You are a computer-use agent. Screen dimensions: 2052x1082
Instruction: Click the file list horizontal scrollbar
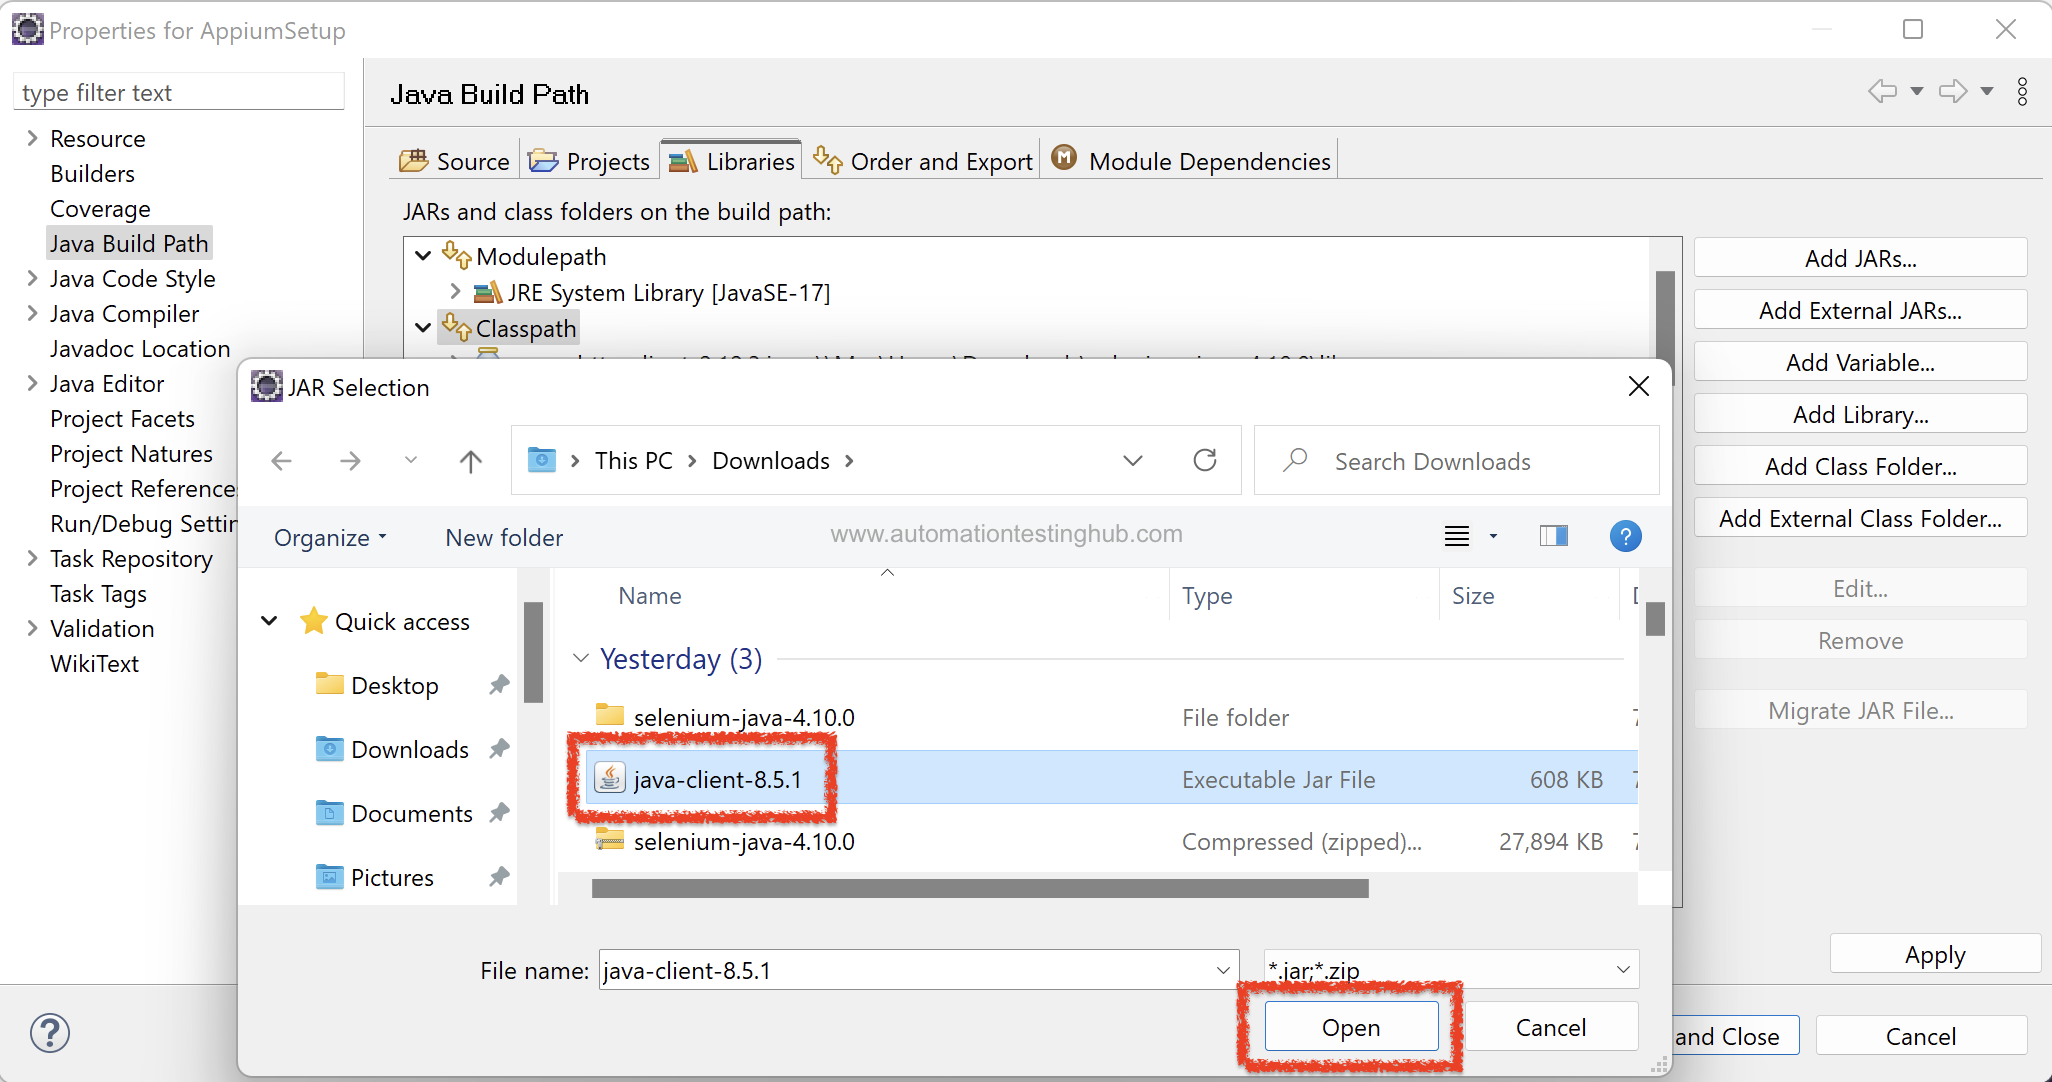tap(980, 888)
